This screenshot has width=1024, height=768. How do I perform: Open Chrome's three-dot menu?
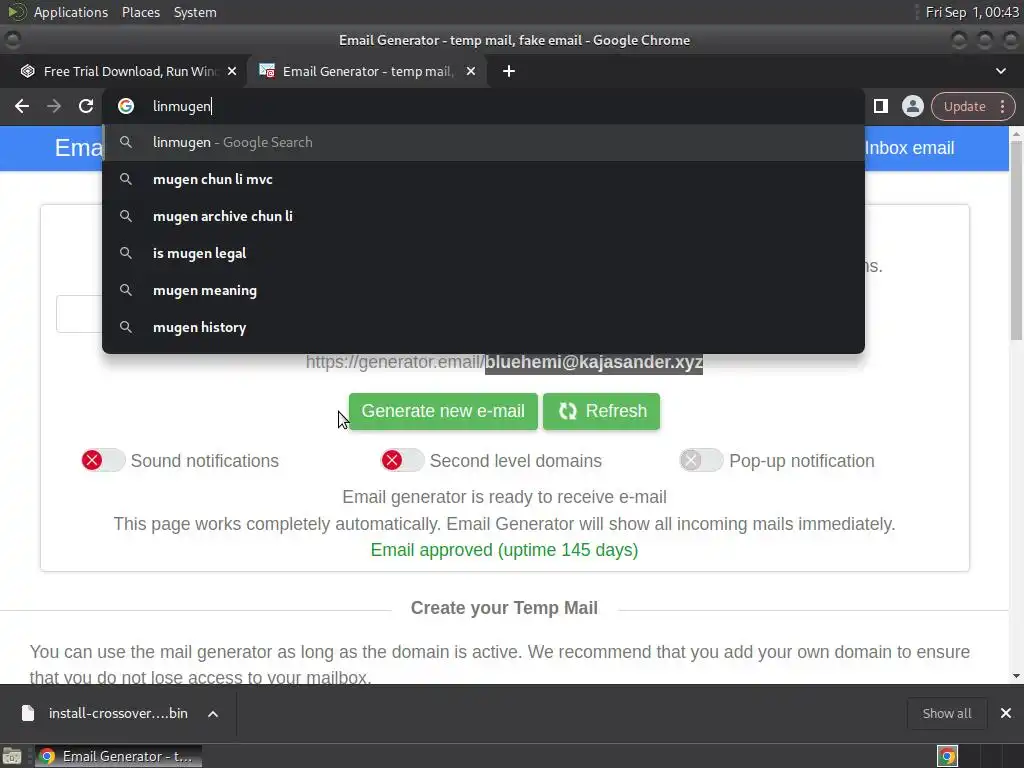click(1002, 106)
